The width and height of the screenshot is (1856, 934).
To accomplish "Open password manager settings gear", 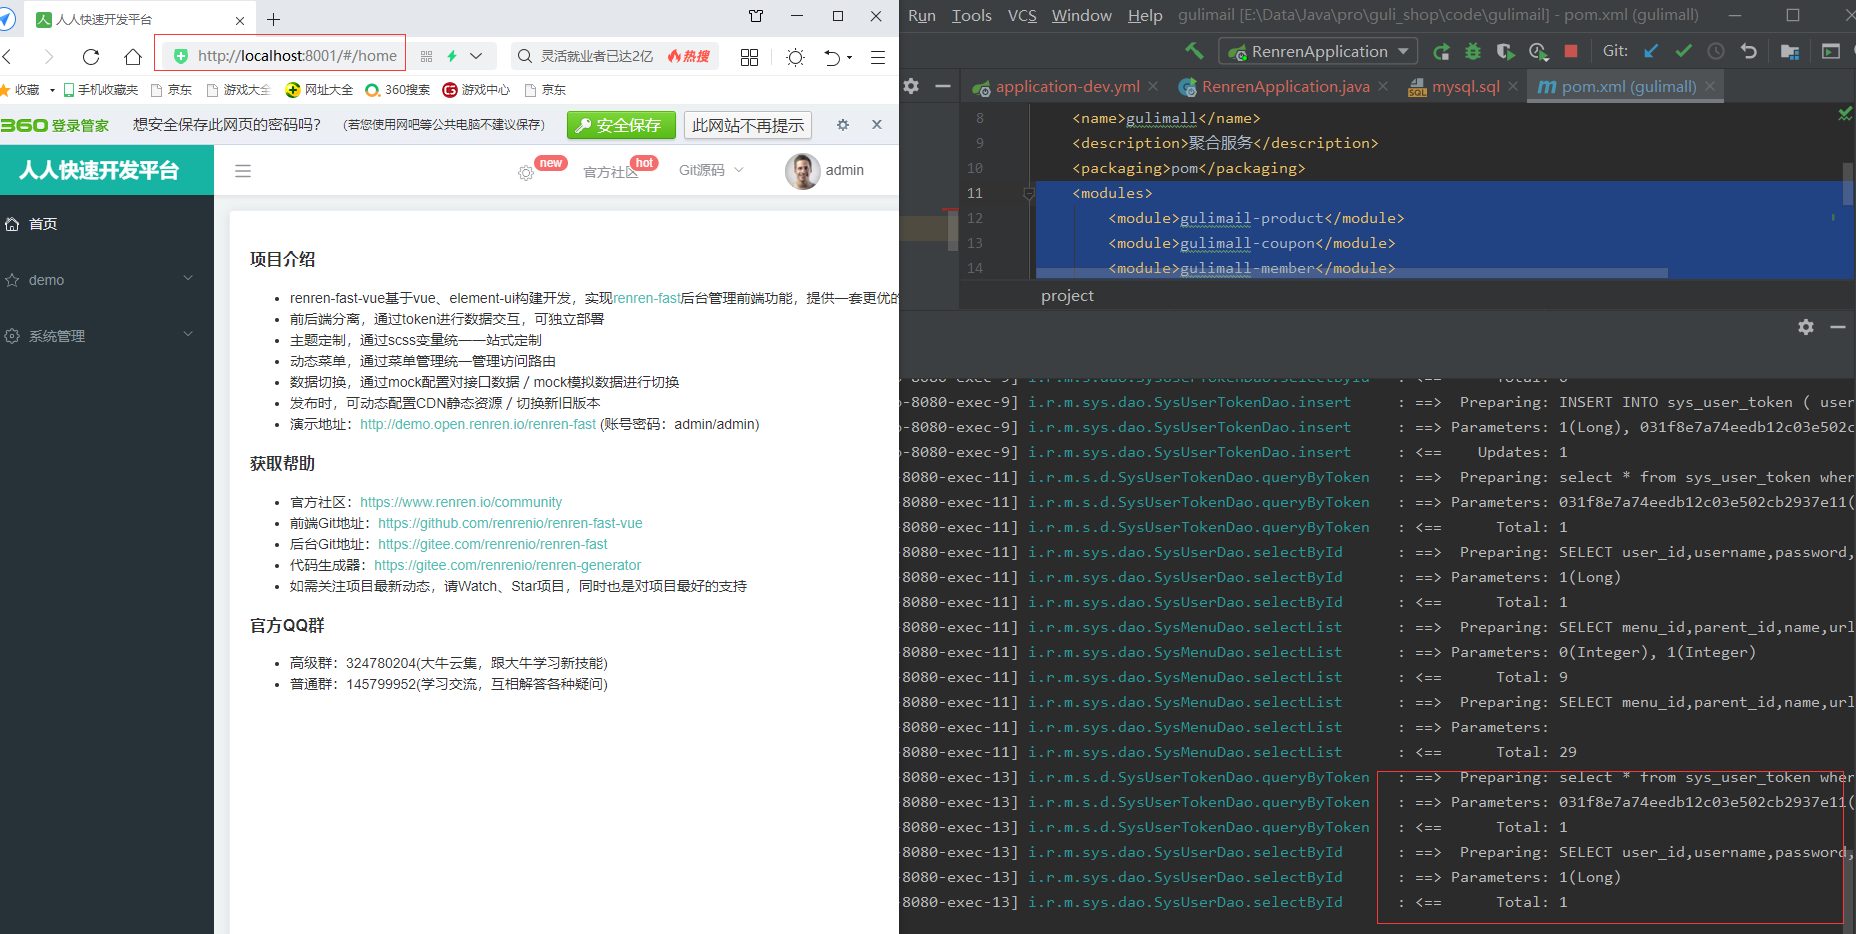I will 843,125.
